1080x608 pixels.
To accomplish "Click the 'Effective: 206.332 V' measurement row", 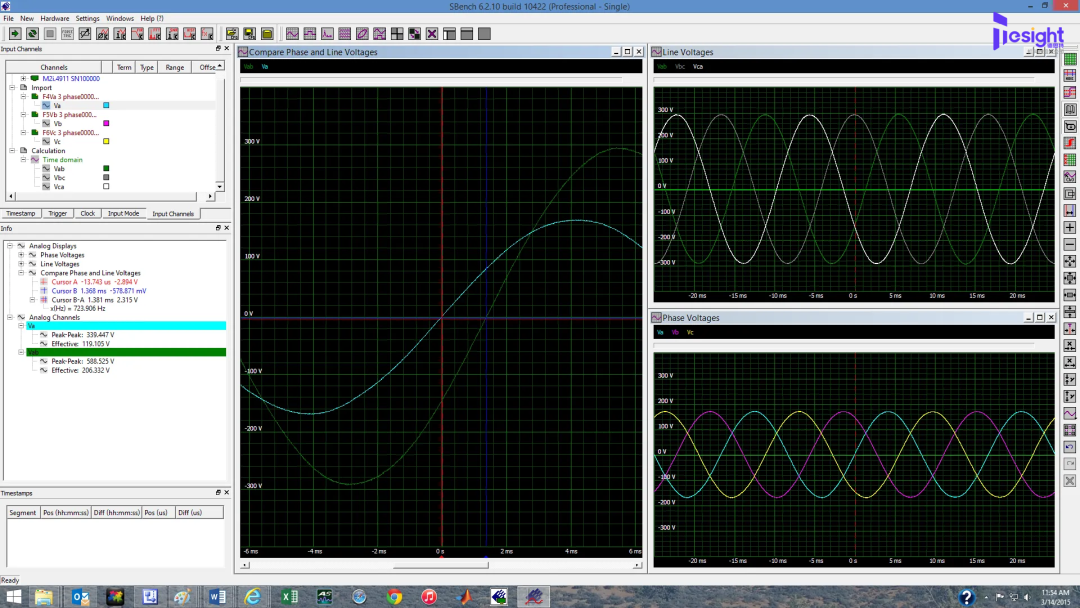I will pos(80,370).
